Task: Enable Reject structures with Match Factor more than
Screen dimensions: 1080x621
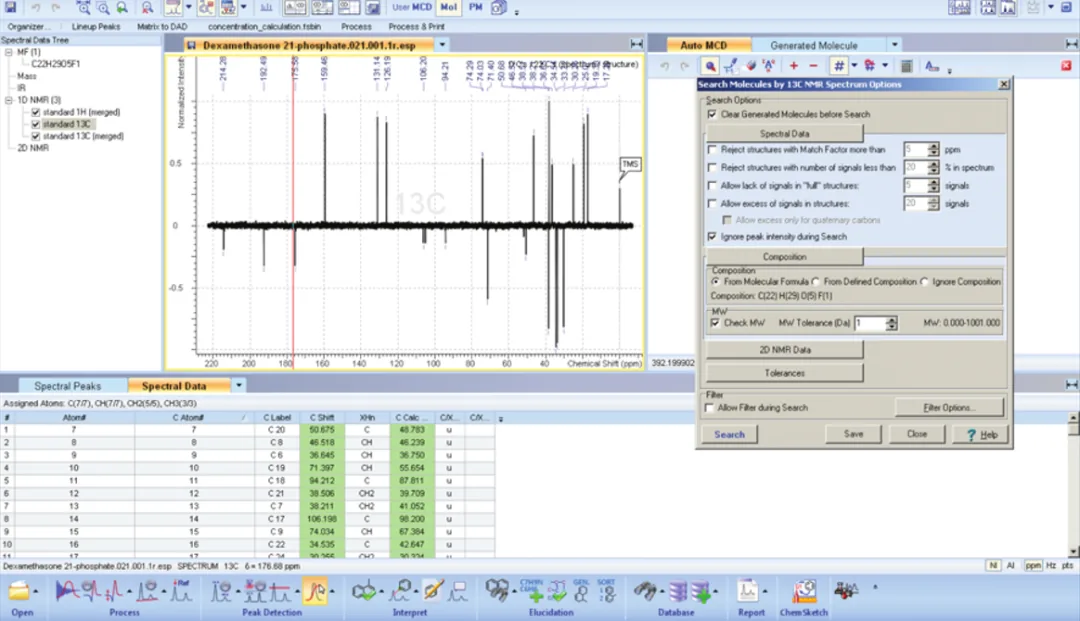Action: point(712,149)
